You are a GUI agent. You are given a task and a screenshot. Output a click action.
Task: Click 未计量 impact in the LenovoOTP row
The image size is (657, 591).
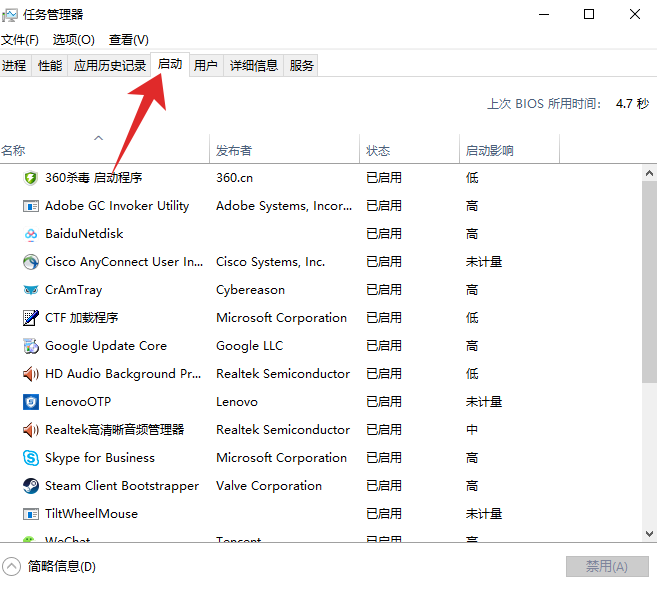[x=484, y=402]
